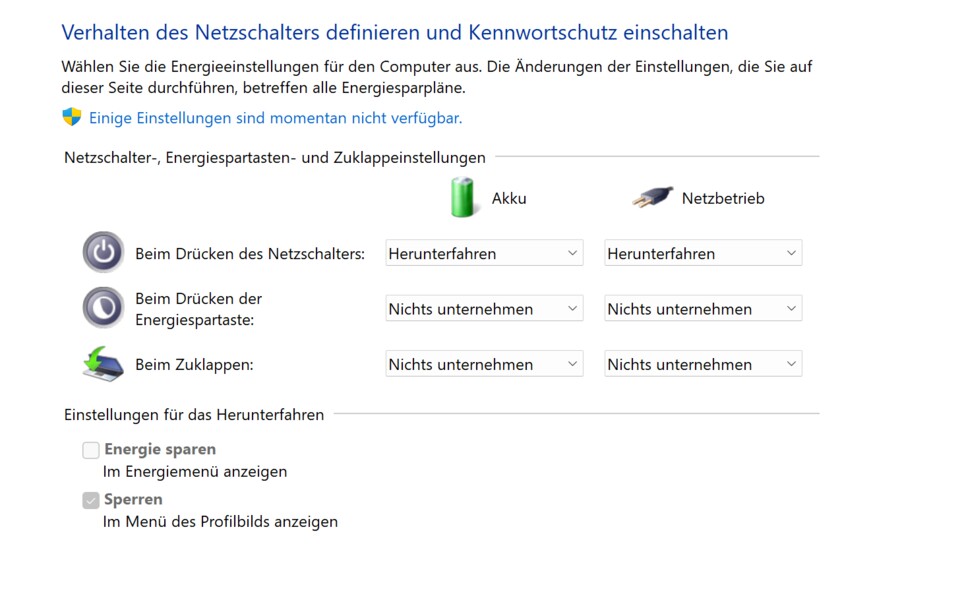Click the green battery icon above Akku column
Image resolution: width=960 pixels, height=608 pixels.
tap(462, 196)
